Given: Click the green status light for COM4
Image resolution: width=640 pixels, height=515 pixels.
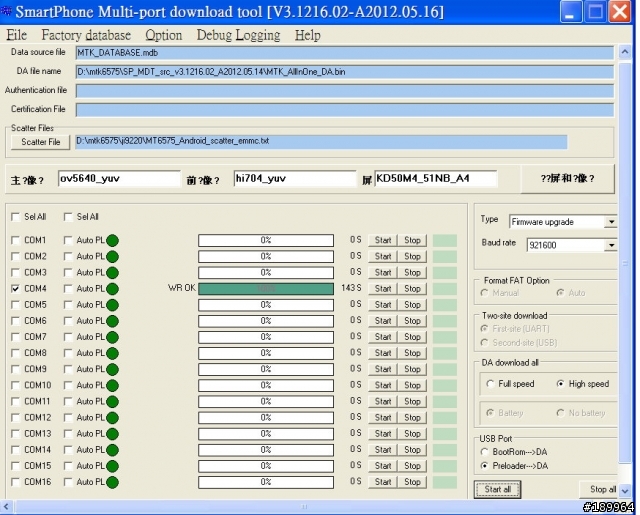Looking at the screenshot, I should (112, 289).
